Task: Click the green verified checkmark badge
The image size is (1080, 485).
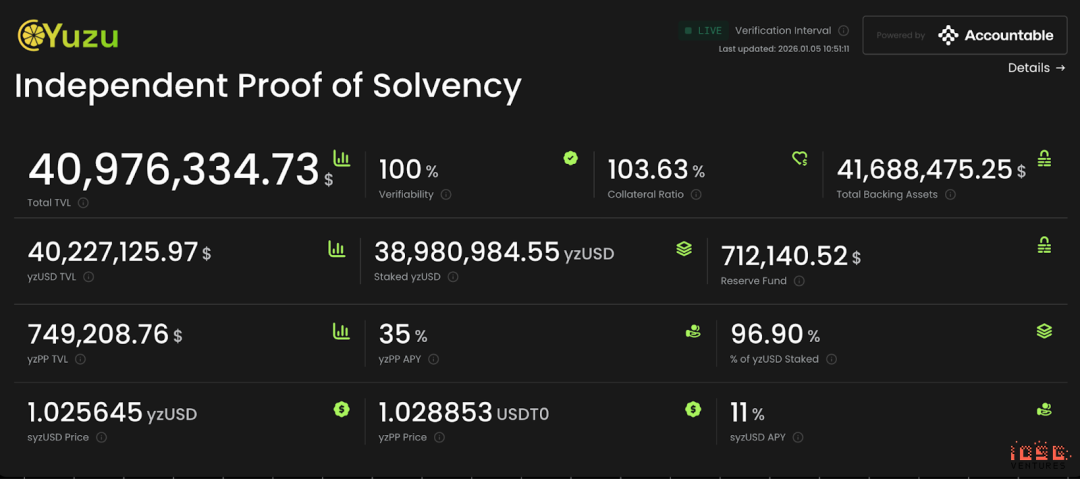Action: coord(570,158)
